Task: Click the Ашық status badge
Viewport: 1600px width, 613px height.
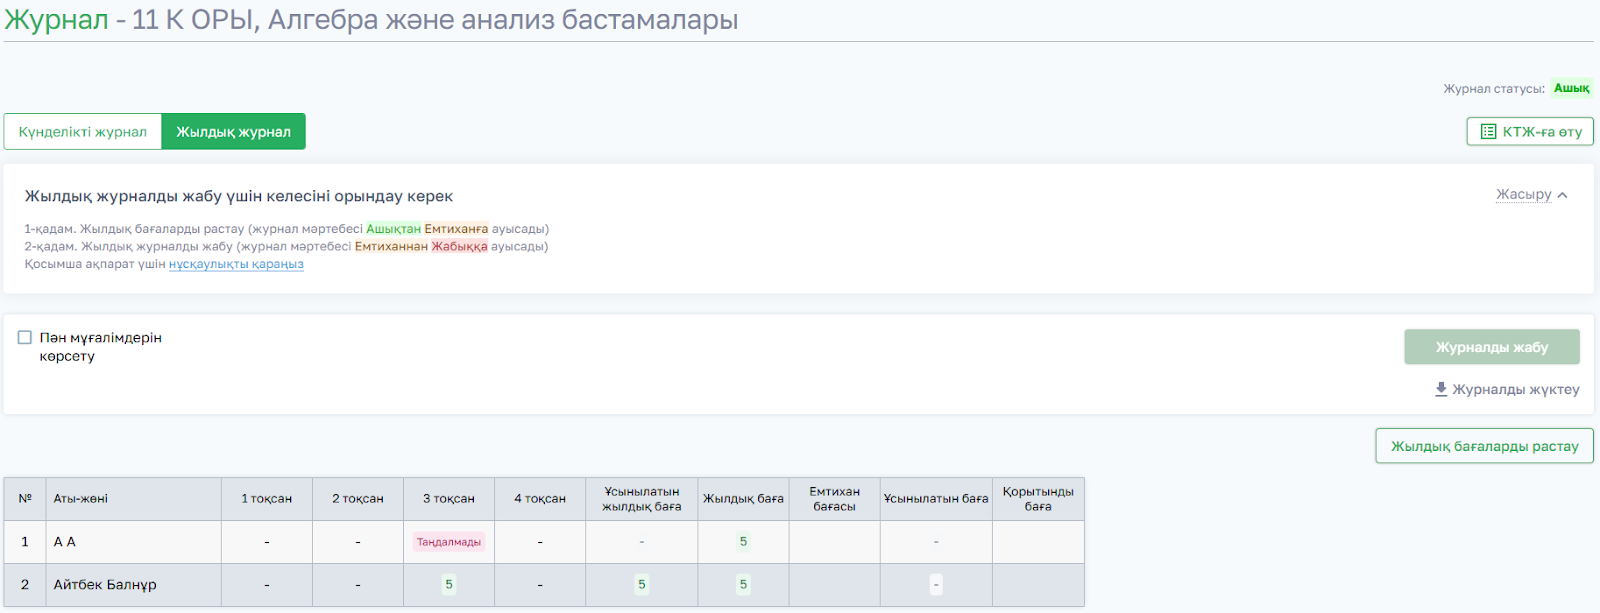Action: point(1571,88)
